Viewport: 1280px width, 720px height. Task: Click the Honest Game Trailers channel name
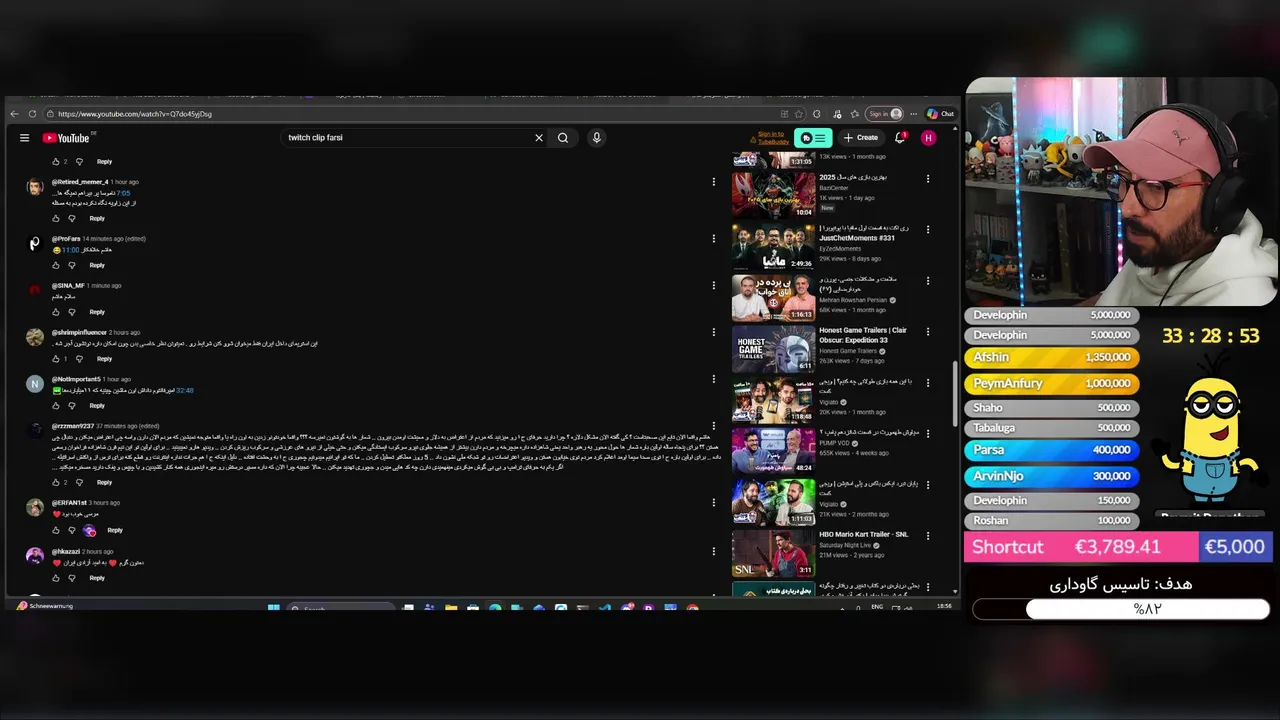(x=848, y=351)
